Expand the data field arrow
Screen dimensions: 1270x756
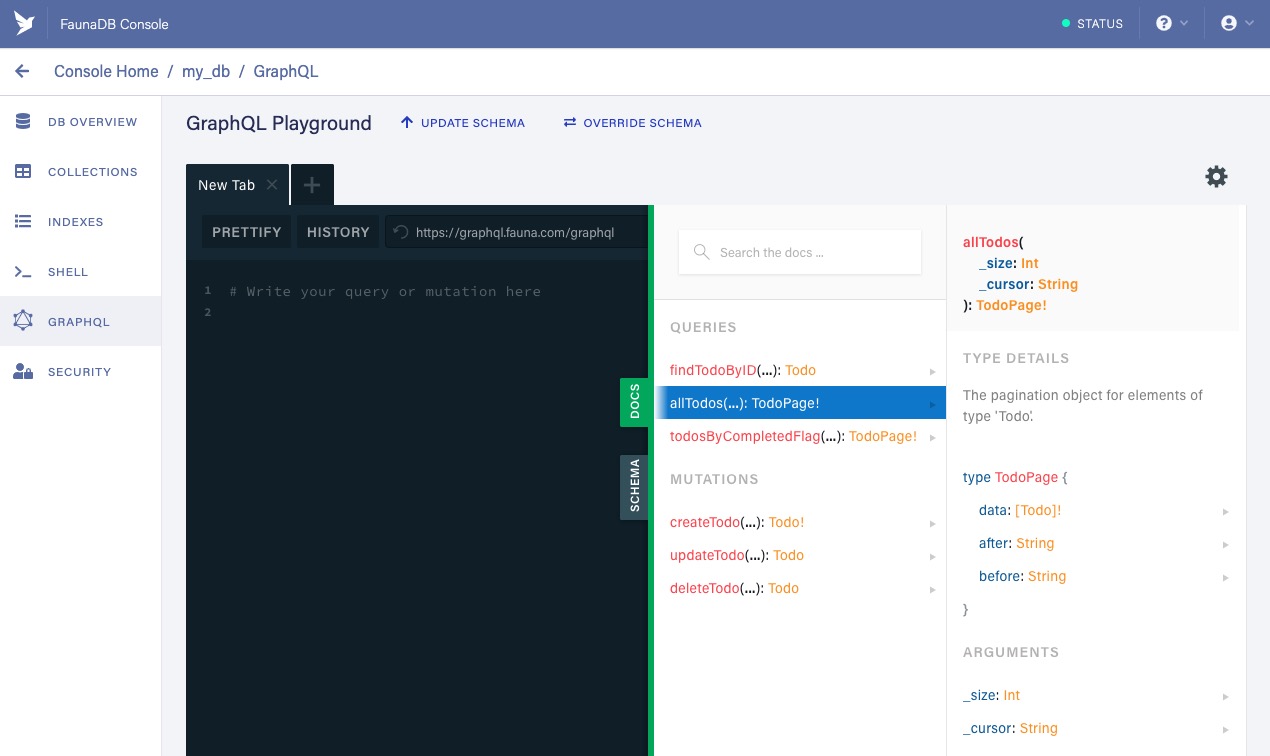click(x=1225, y=511)
